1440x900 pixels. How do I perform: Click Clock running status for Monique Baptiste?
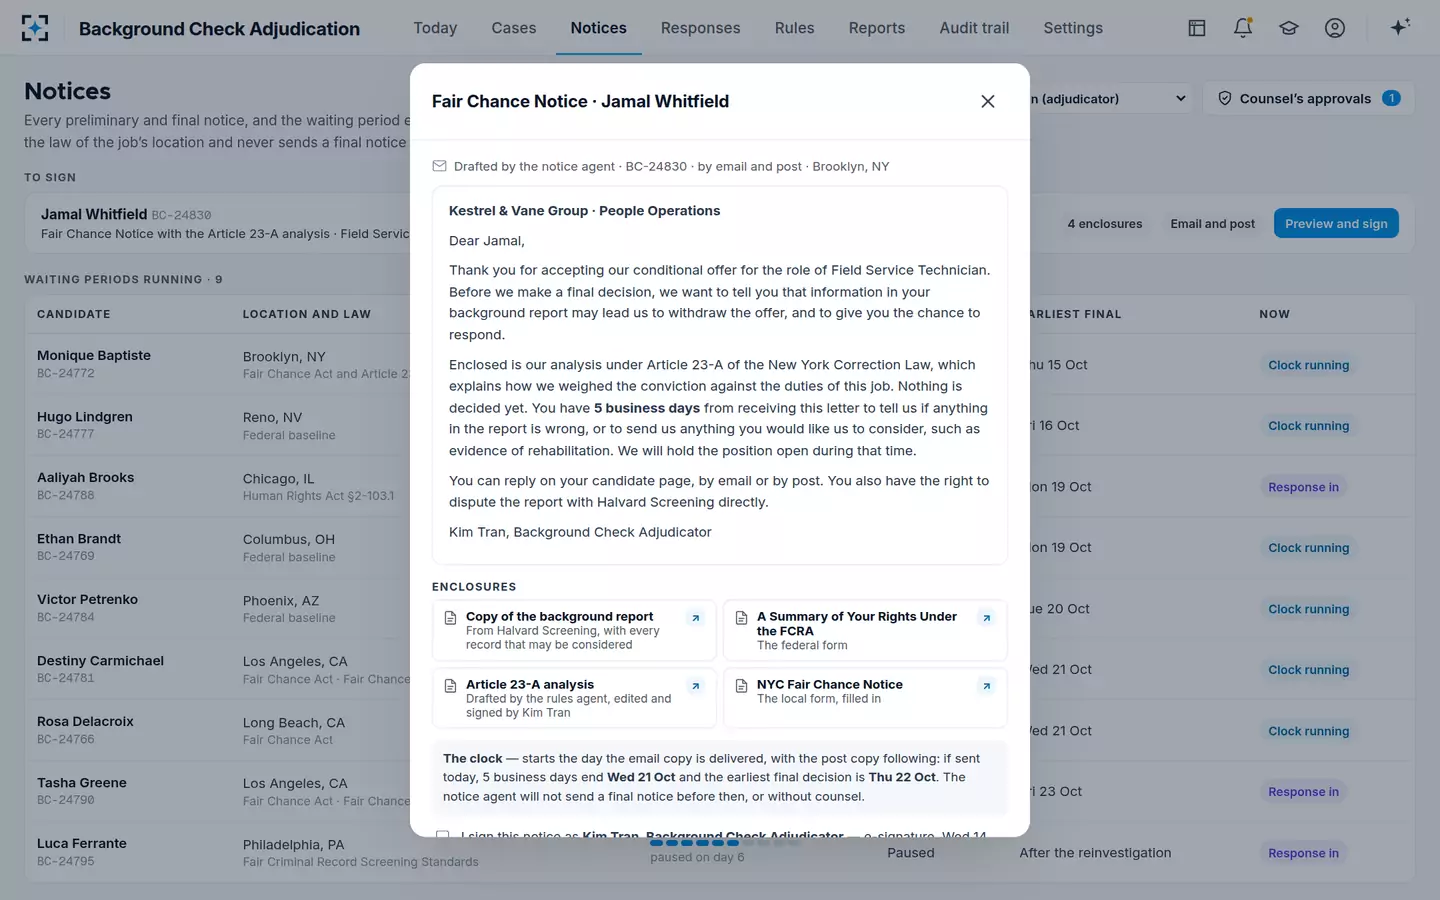point(1308,365)
